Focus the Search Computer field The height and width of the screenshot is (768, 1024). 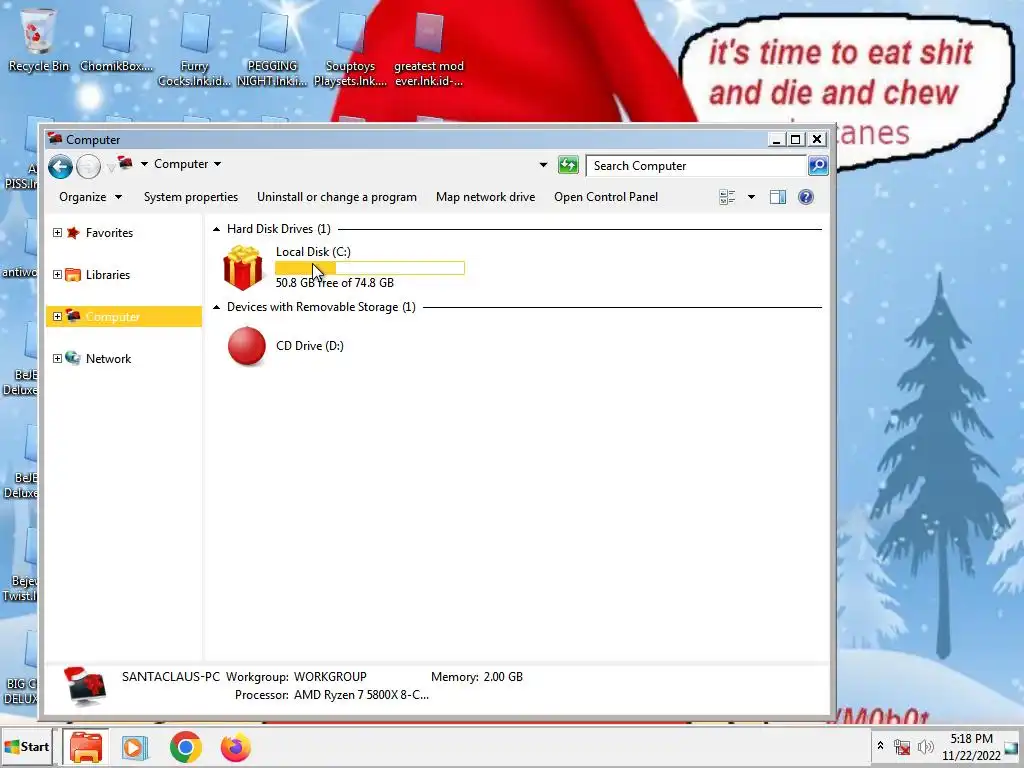click(x=696, y=166)
